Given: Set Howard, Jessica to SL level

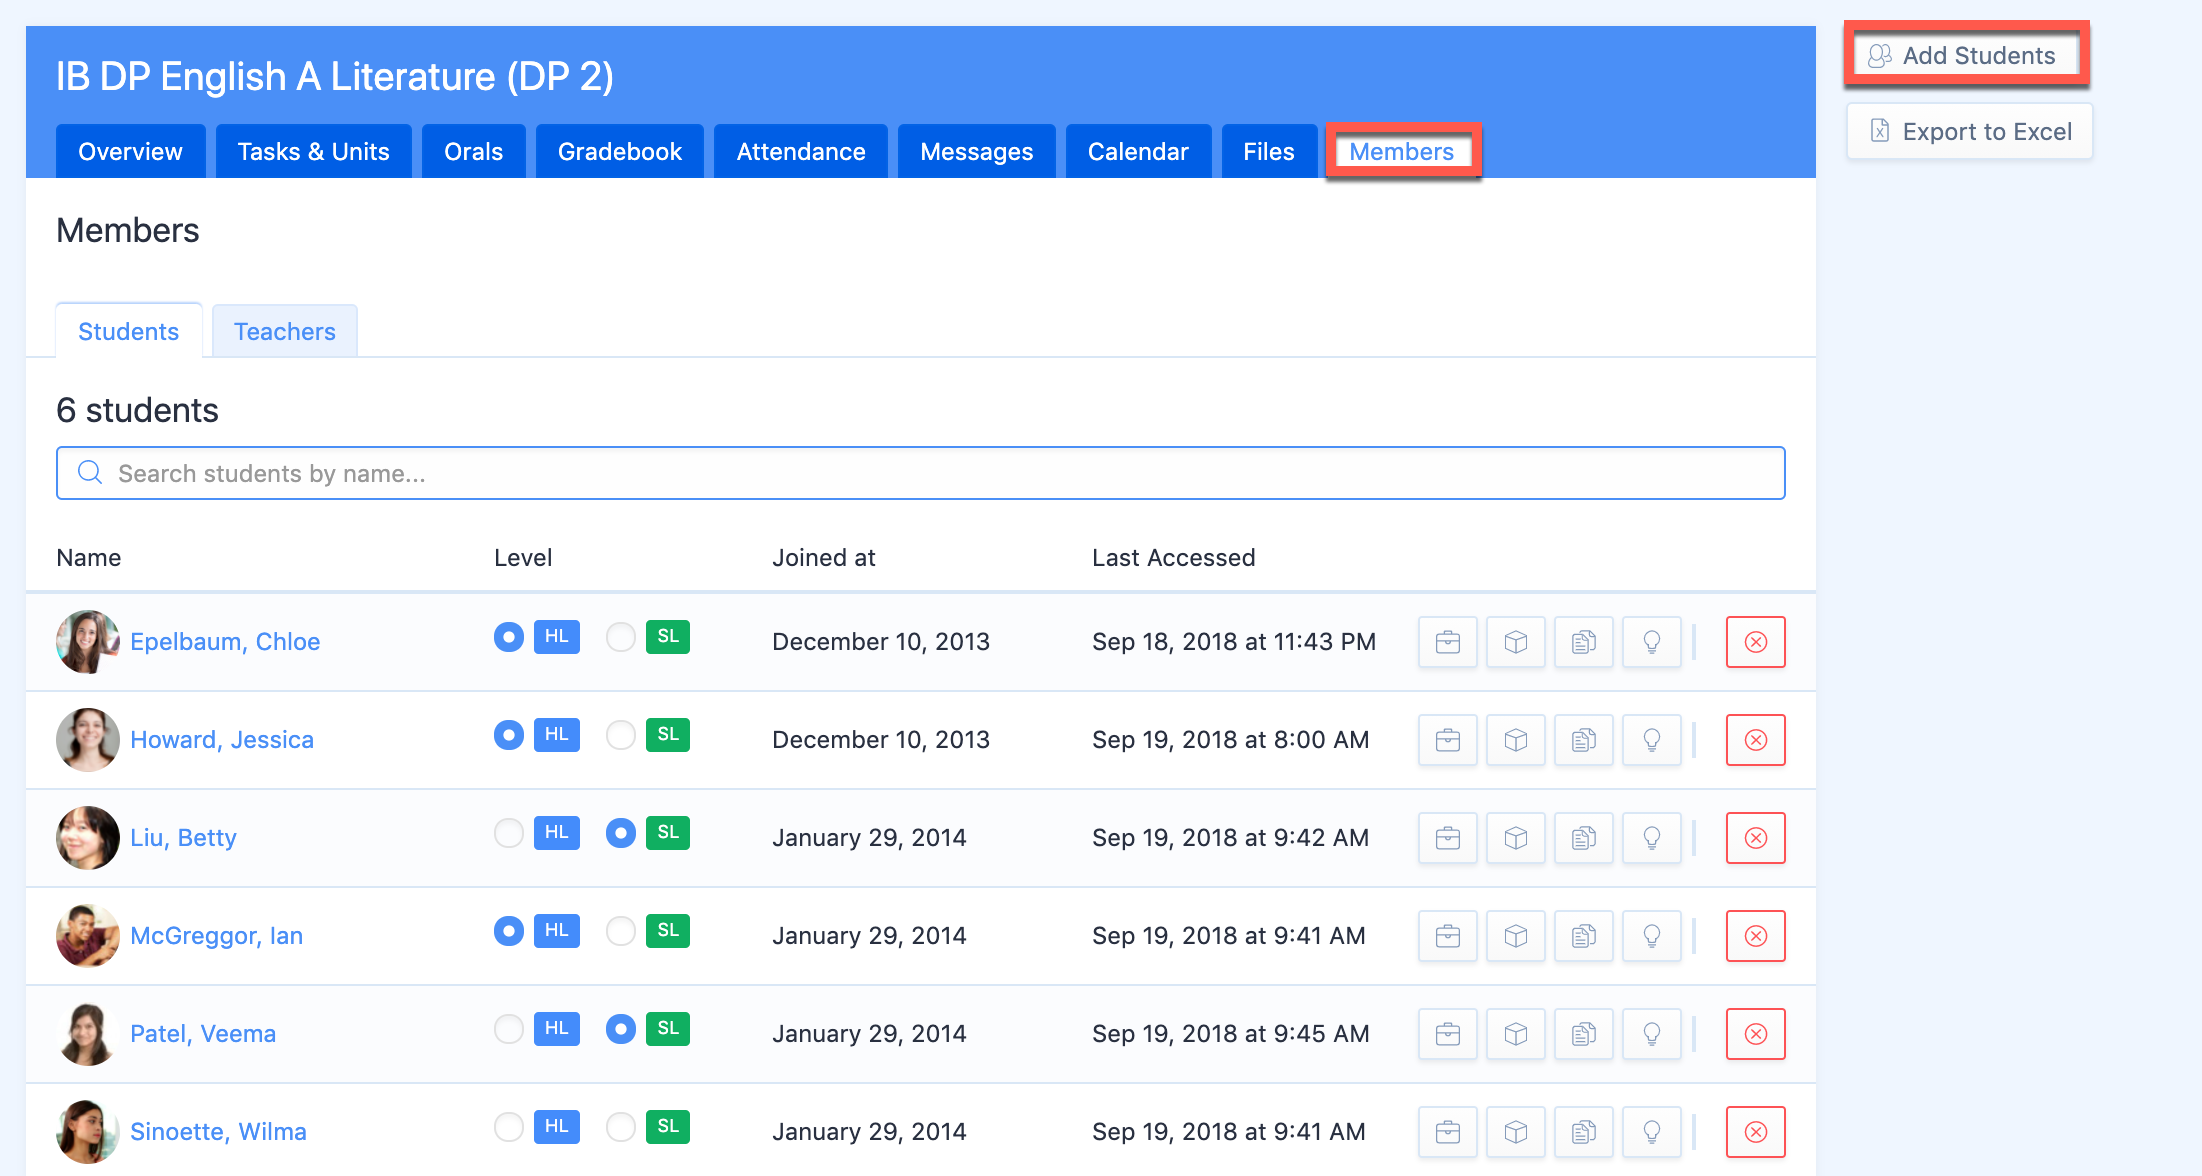Looking at the screenshot, I should coord(620,735).
